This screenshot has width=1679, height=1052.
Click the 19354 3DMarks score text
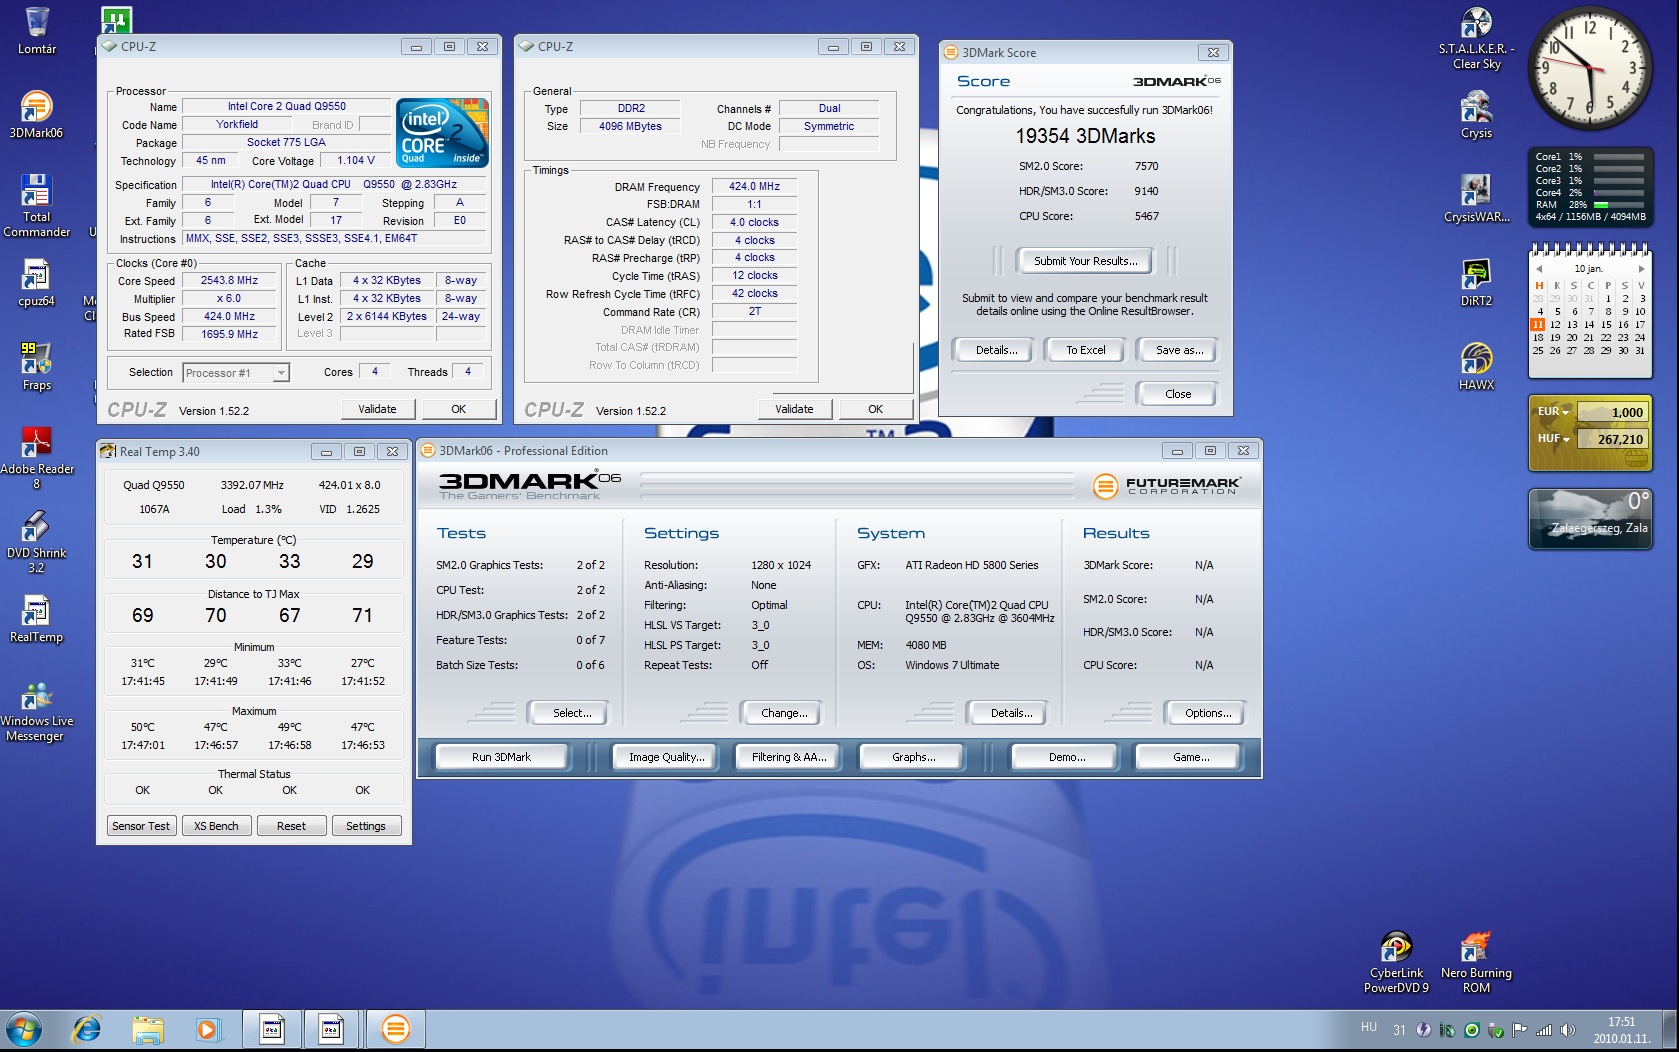pyautogui.click(x=1085, y=136)
